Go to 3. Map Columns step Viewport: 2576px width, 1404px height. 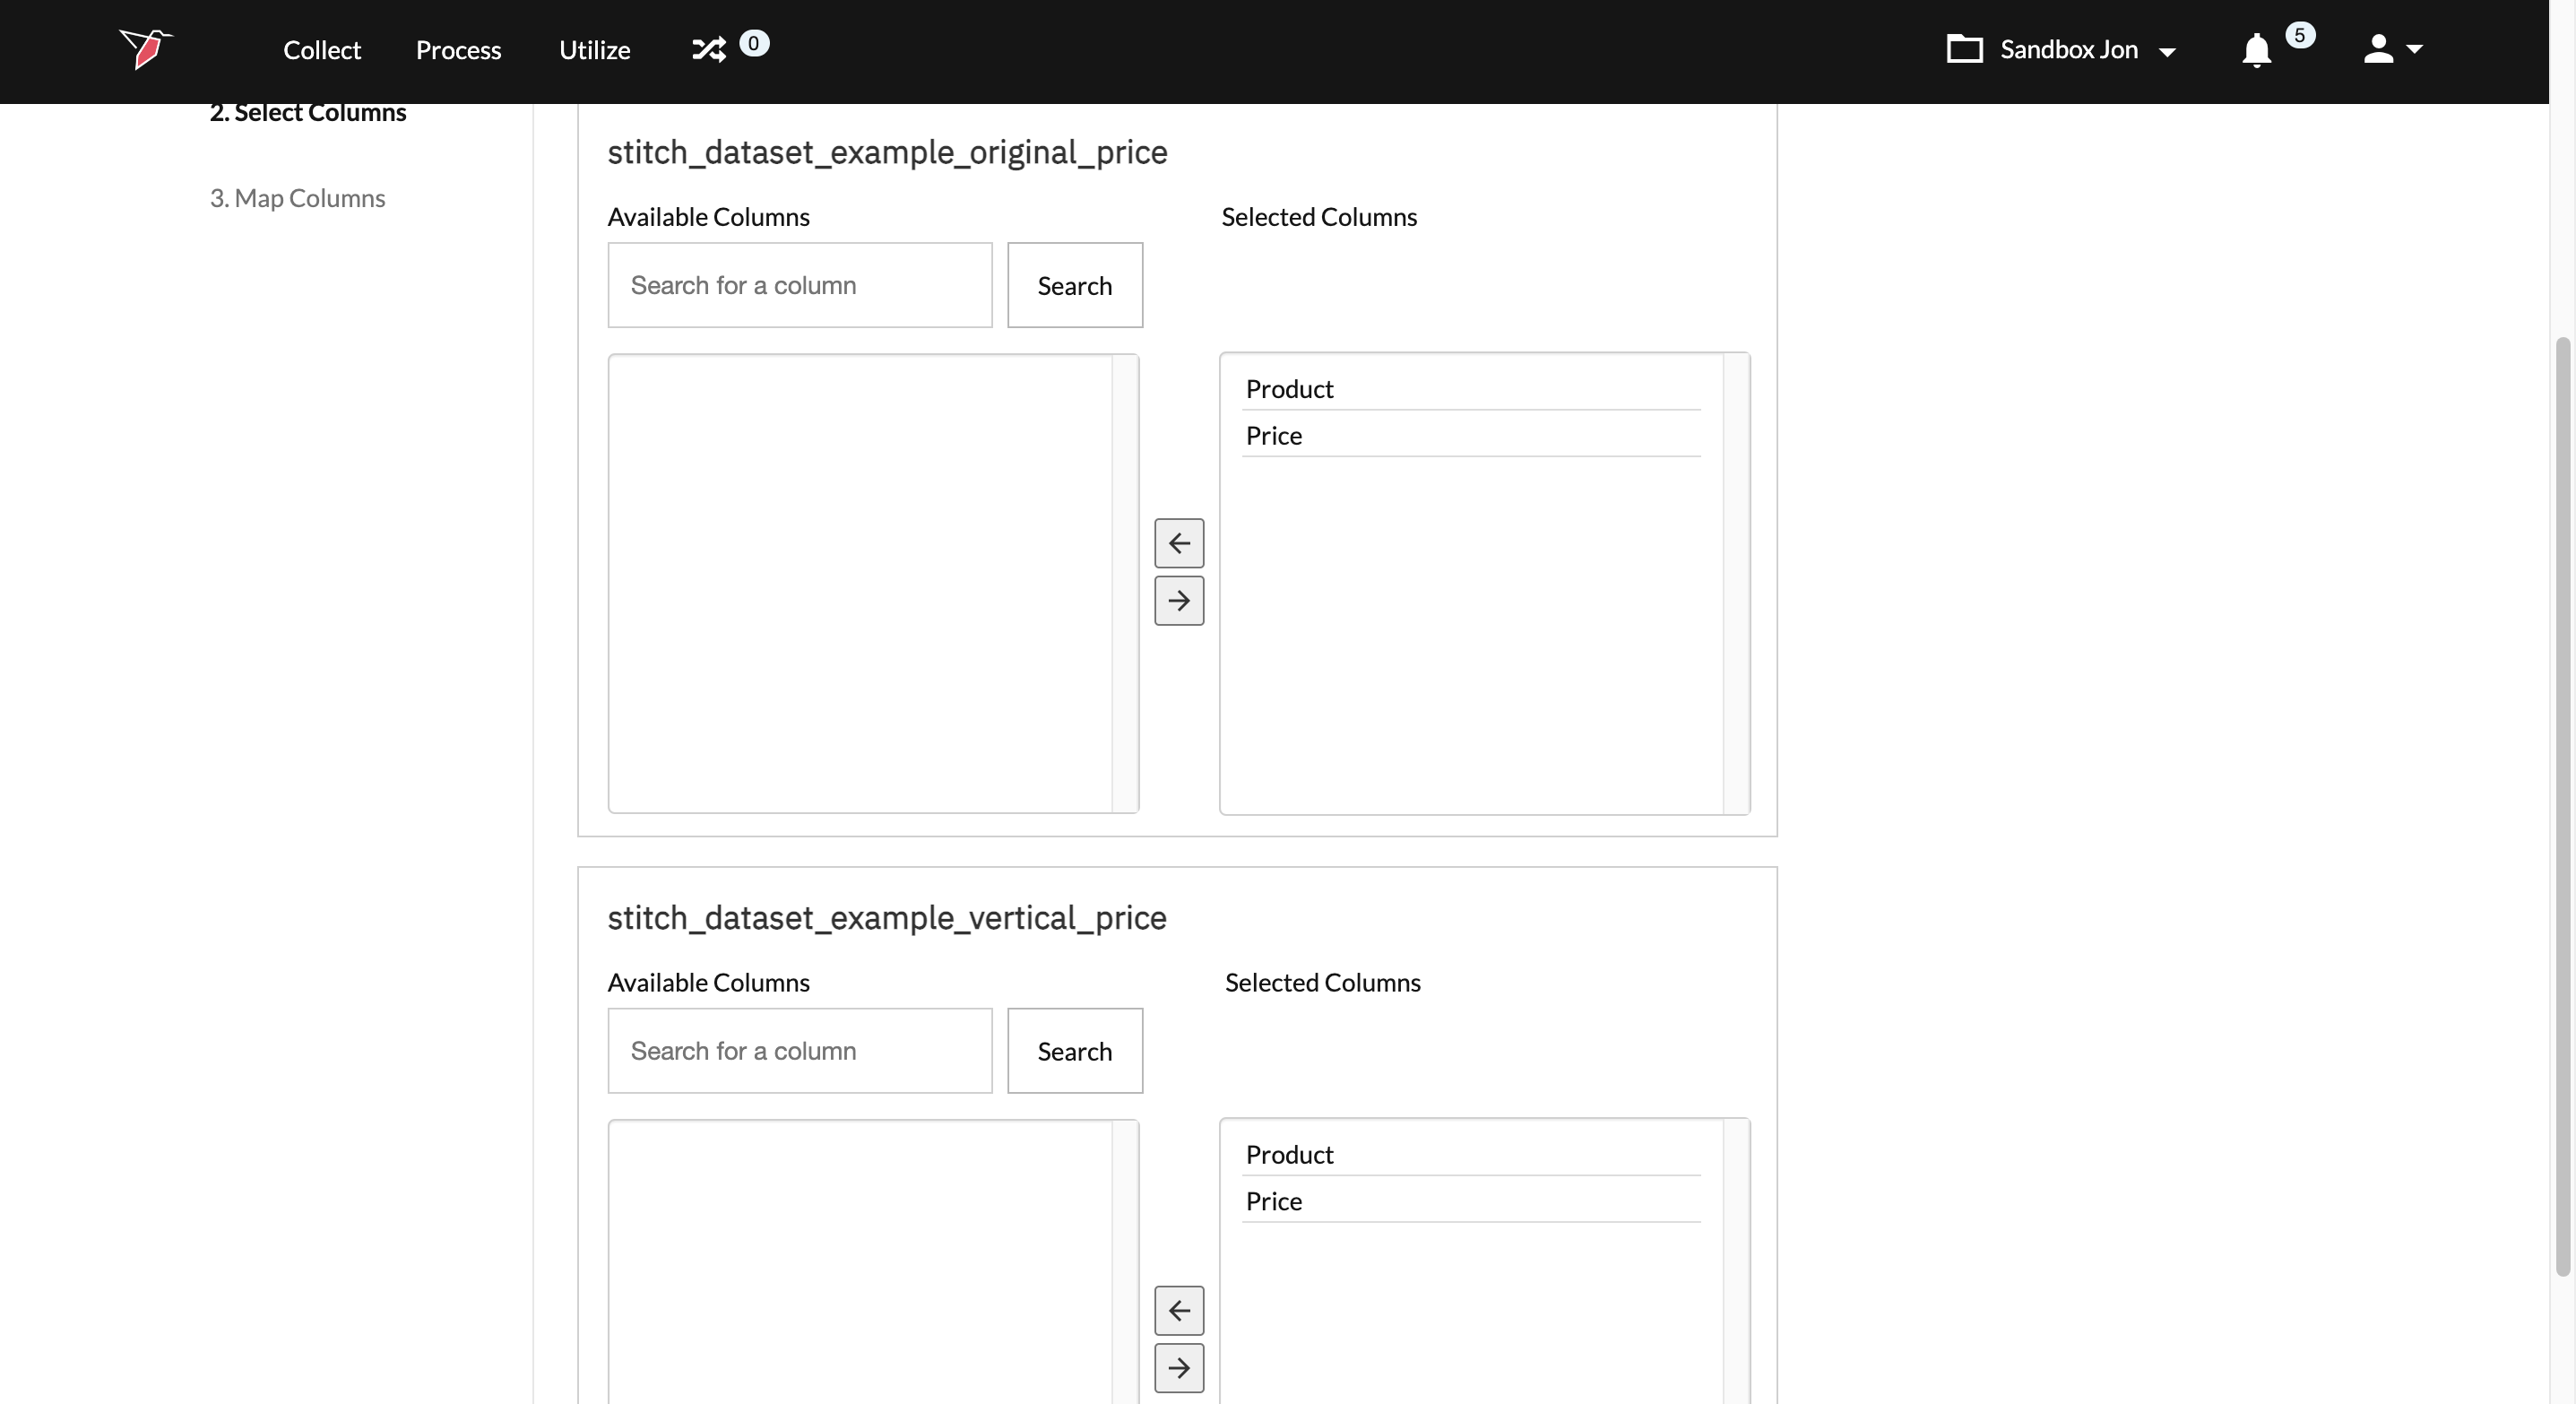coord(297,198)
